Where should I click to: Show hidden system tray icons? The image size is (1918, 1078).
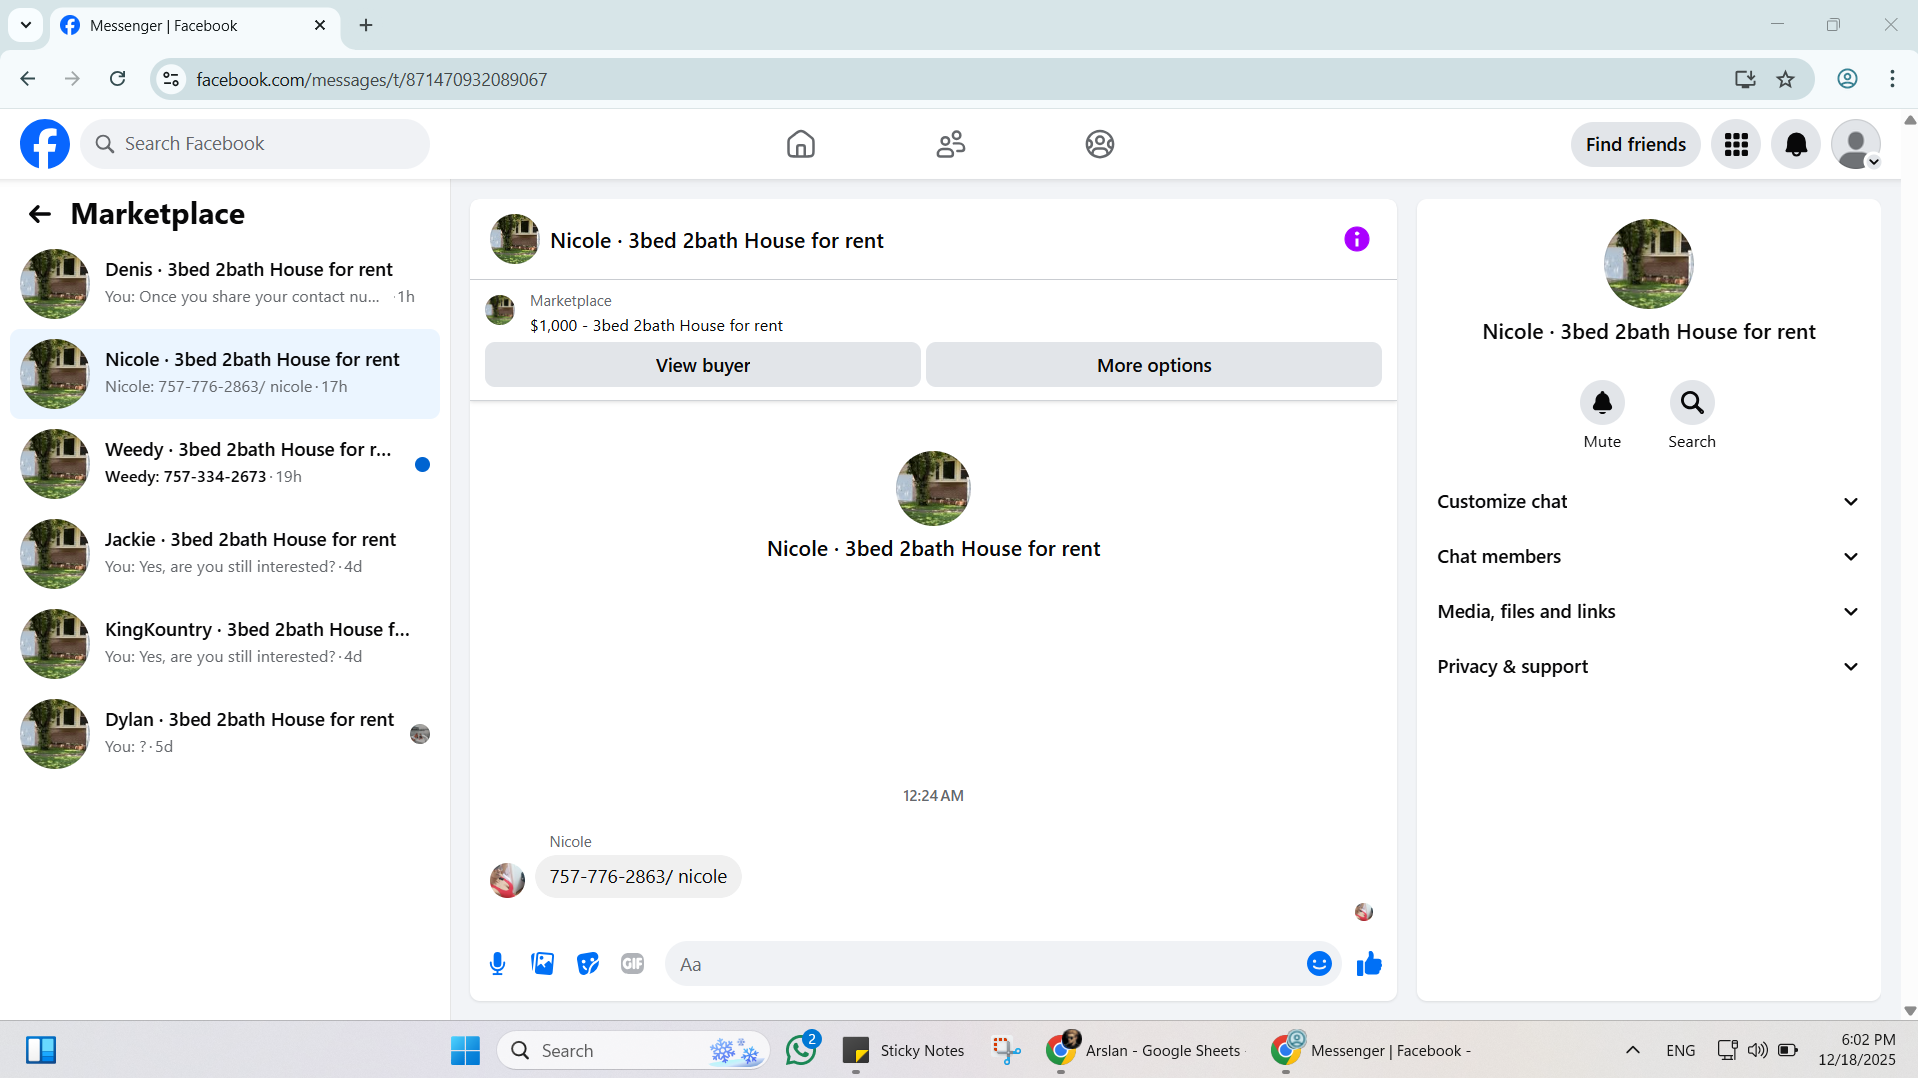click(x=1633, y=1050)
